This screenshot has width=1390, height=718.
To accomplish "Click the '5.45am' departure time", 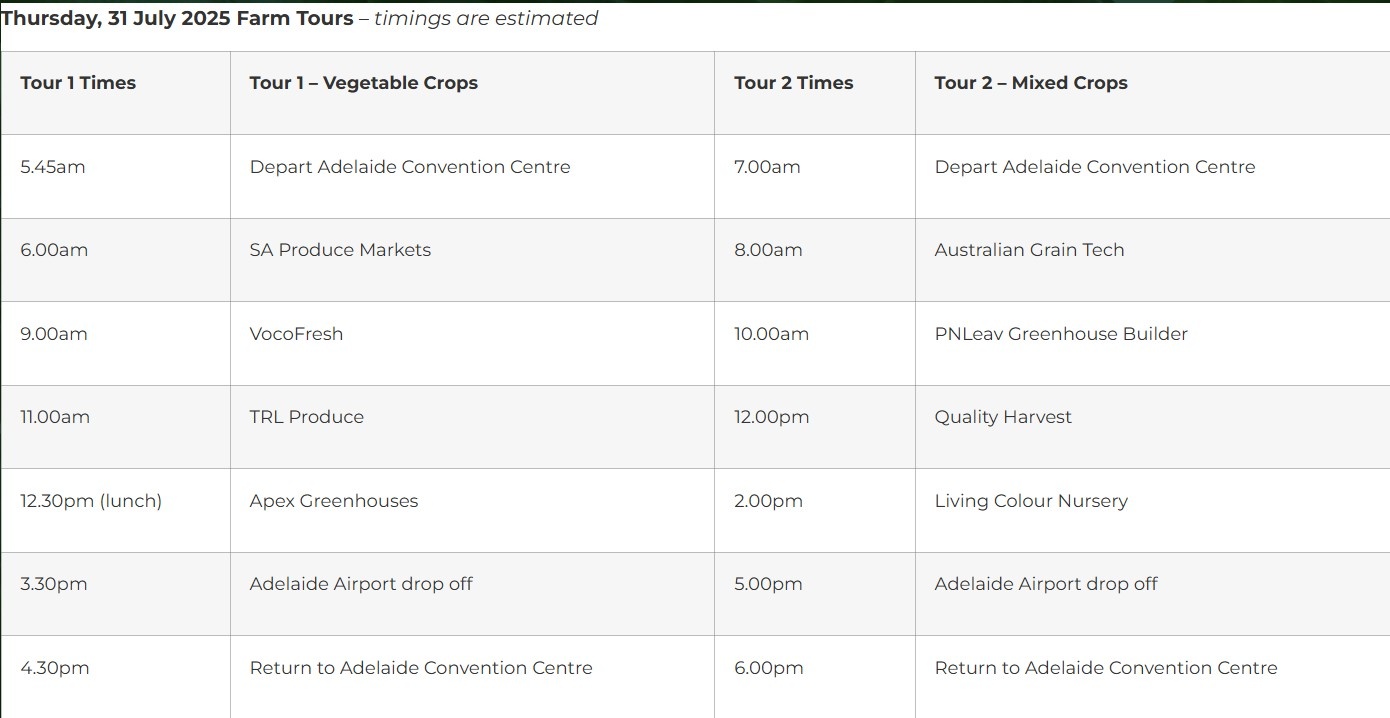I will point(53,167).
